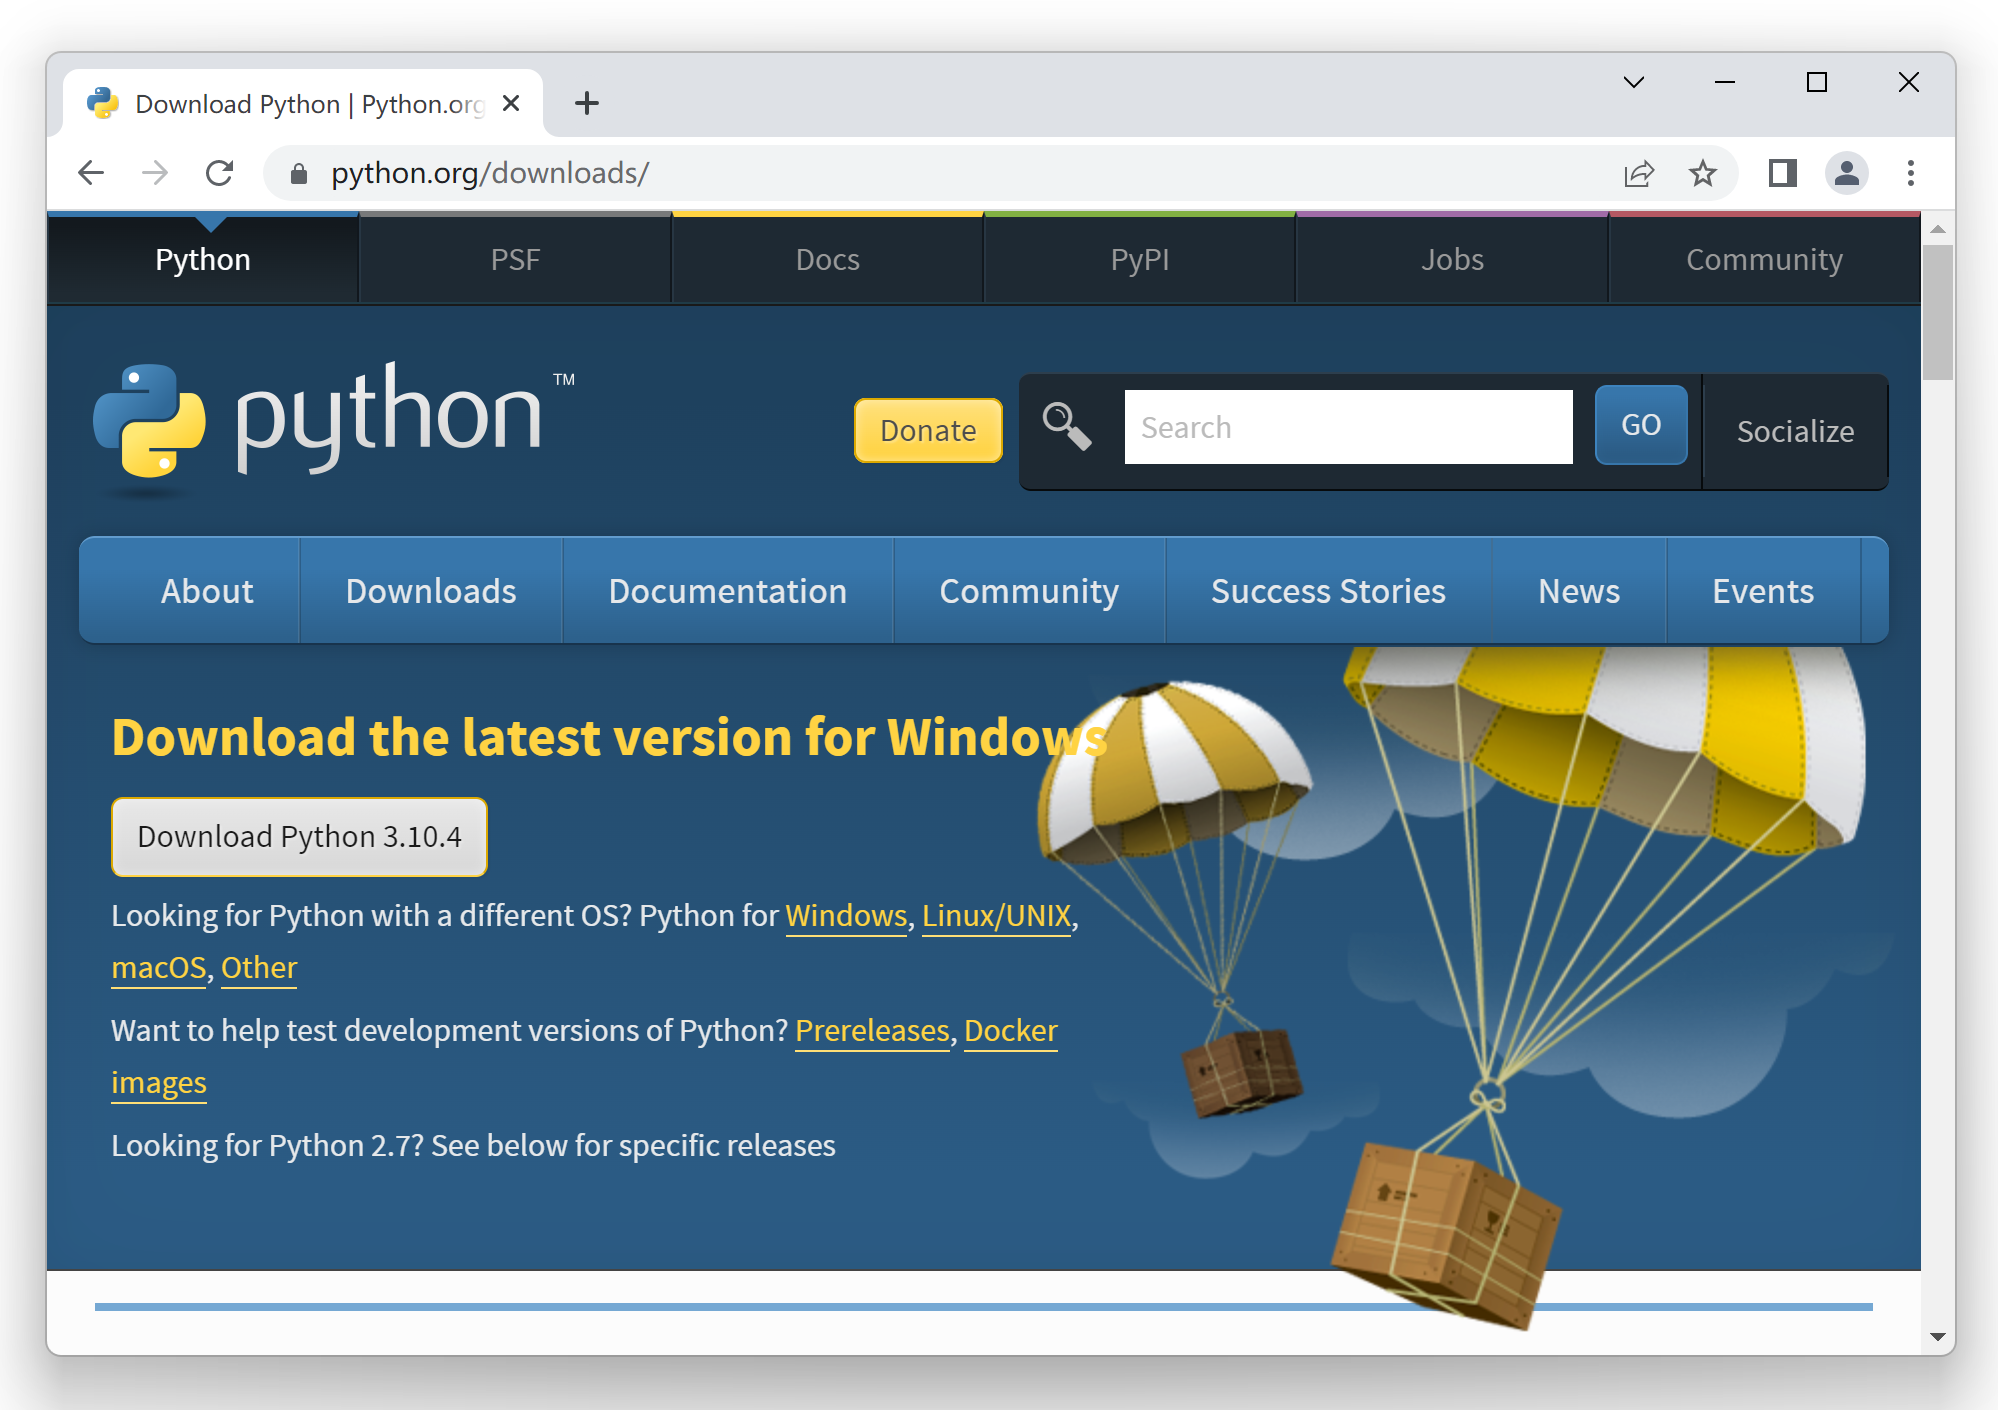Screen dimensions: 1998x1410
Task: Follow the Linux/UNIX link
Action: 995,915
